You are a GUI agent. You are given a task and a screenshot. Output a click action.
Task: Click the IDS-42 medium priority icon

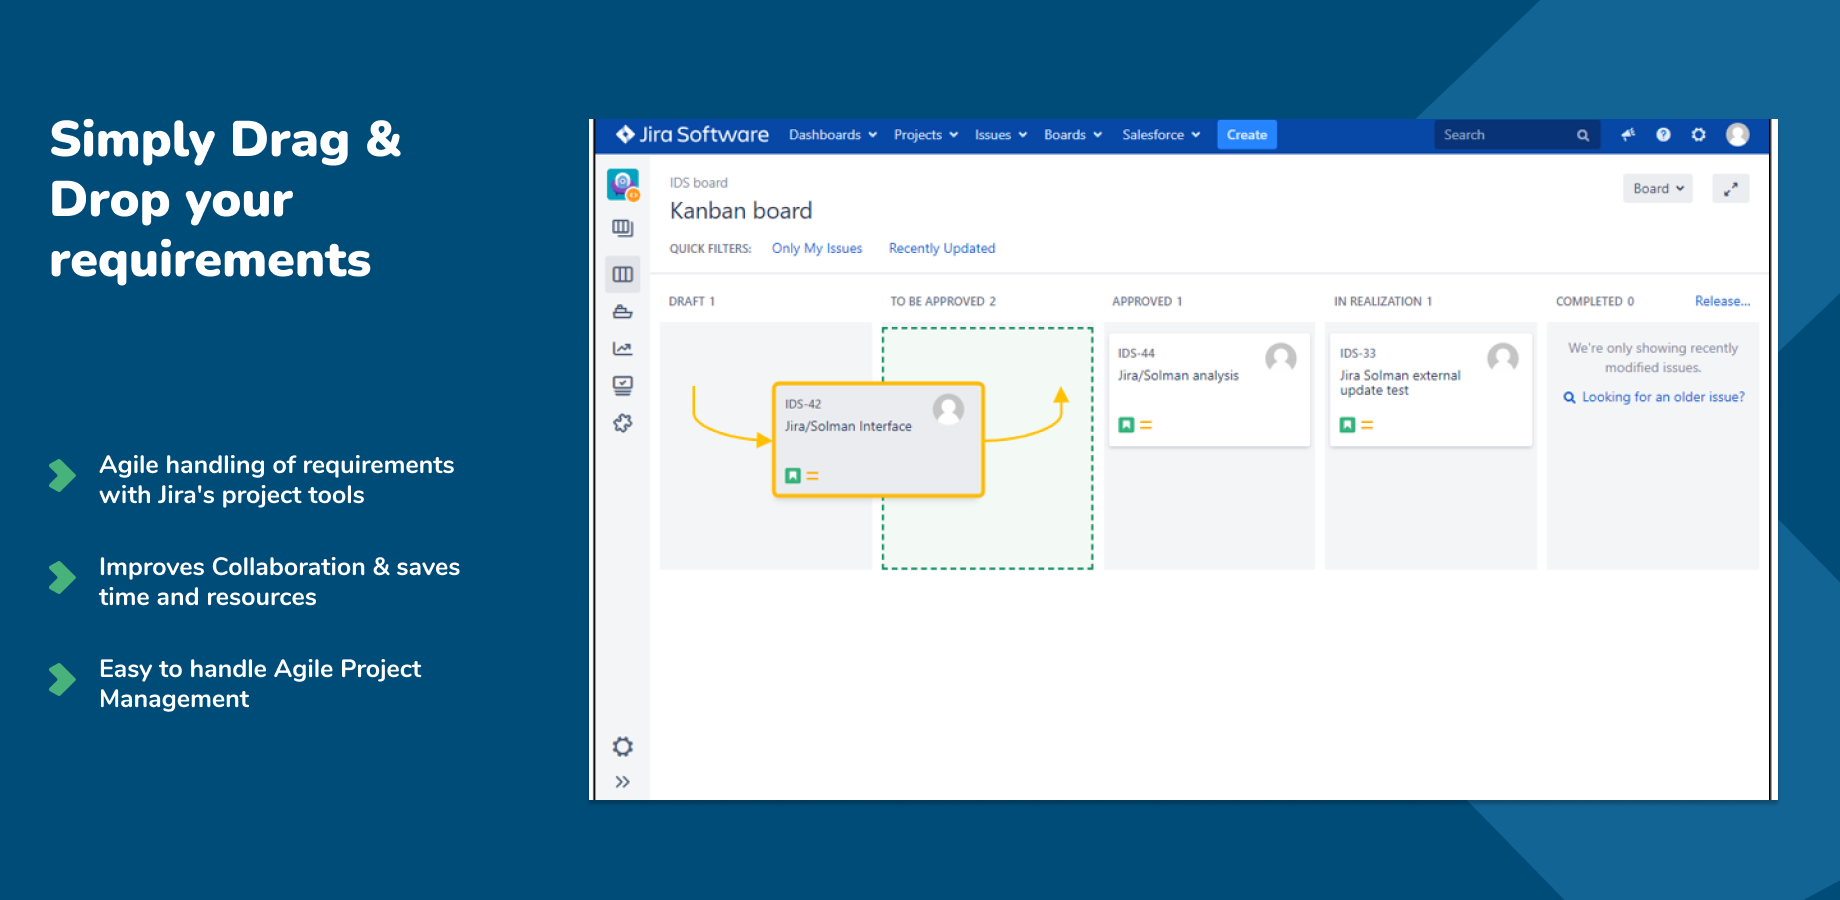[813, 476]
